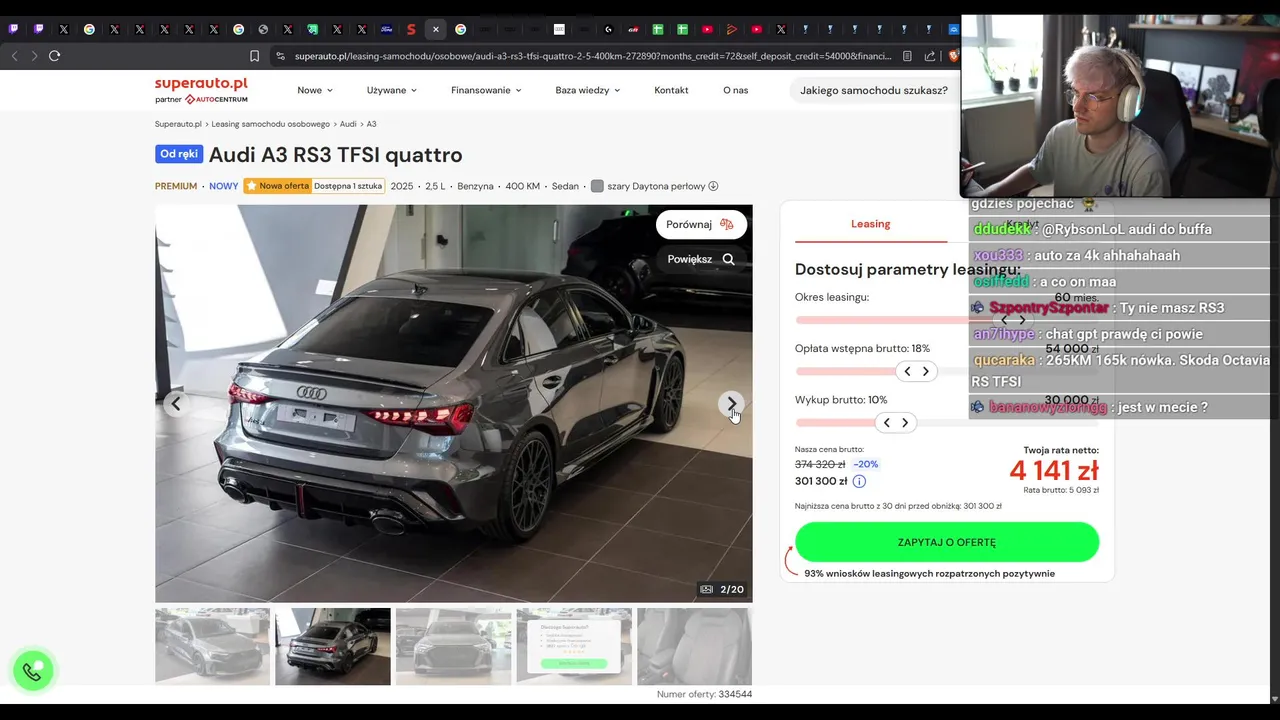
Task: Click the share icon in the address bar
Action: coord(930,56)
